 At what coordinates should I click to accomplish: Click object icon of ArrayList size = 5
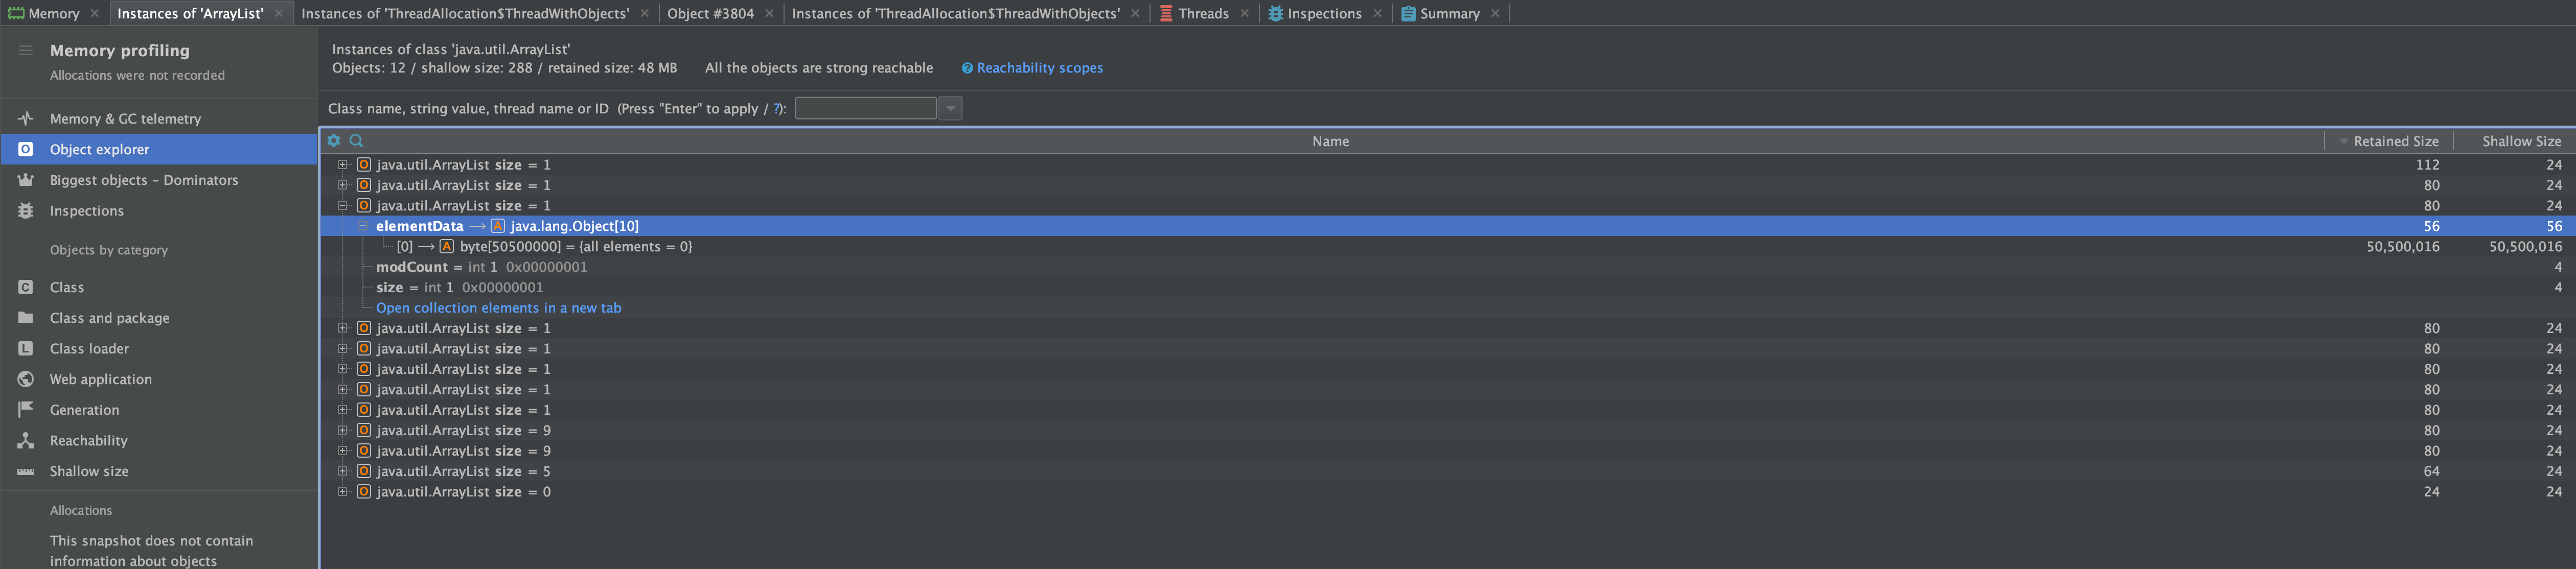[x=364, y=471]
